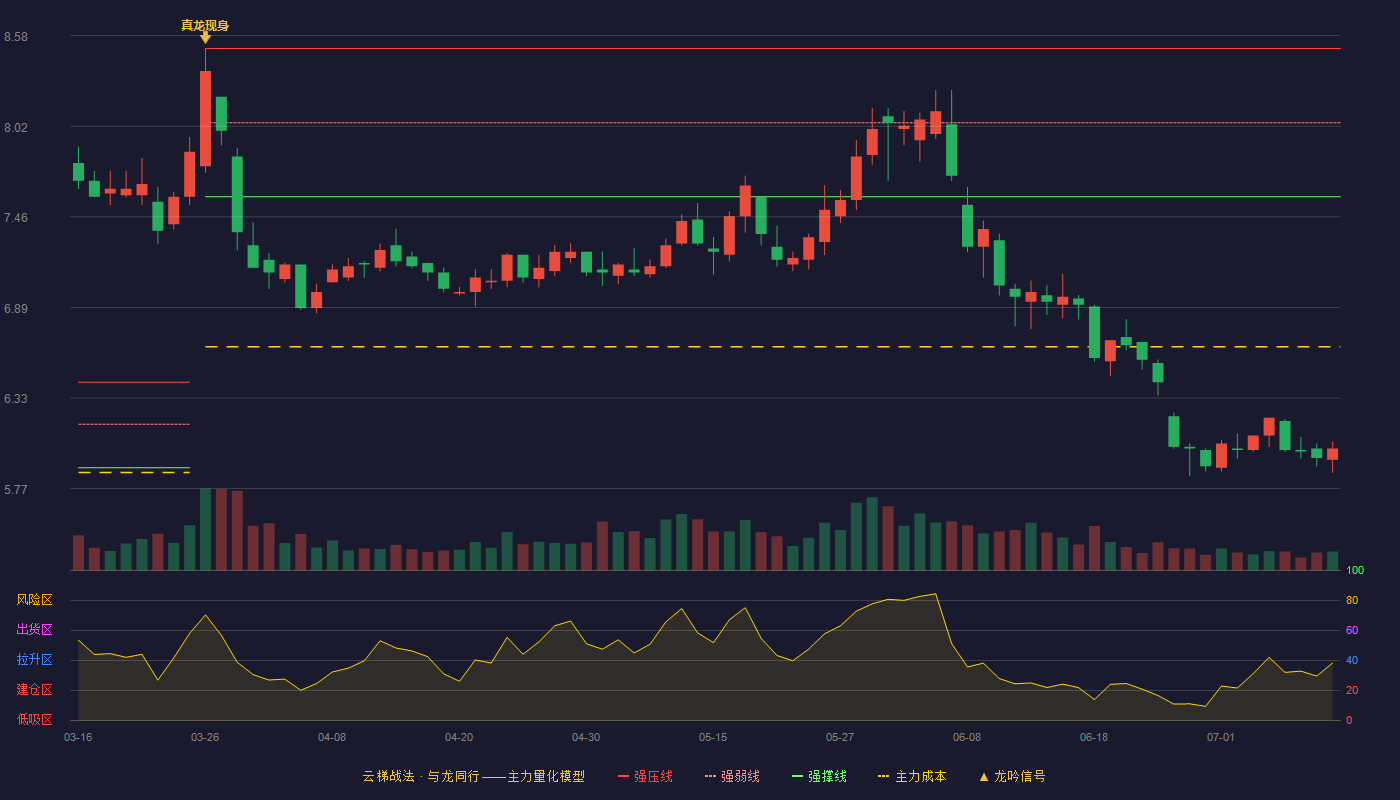Click the green 强撑线 legend line icon

pos(797,776)
